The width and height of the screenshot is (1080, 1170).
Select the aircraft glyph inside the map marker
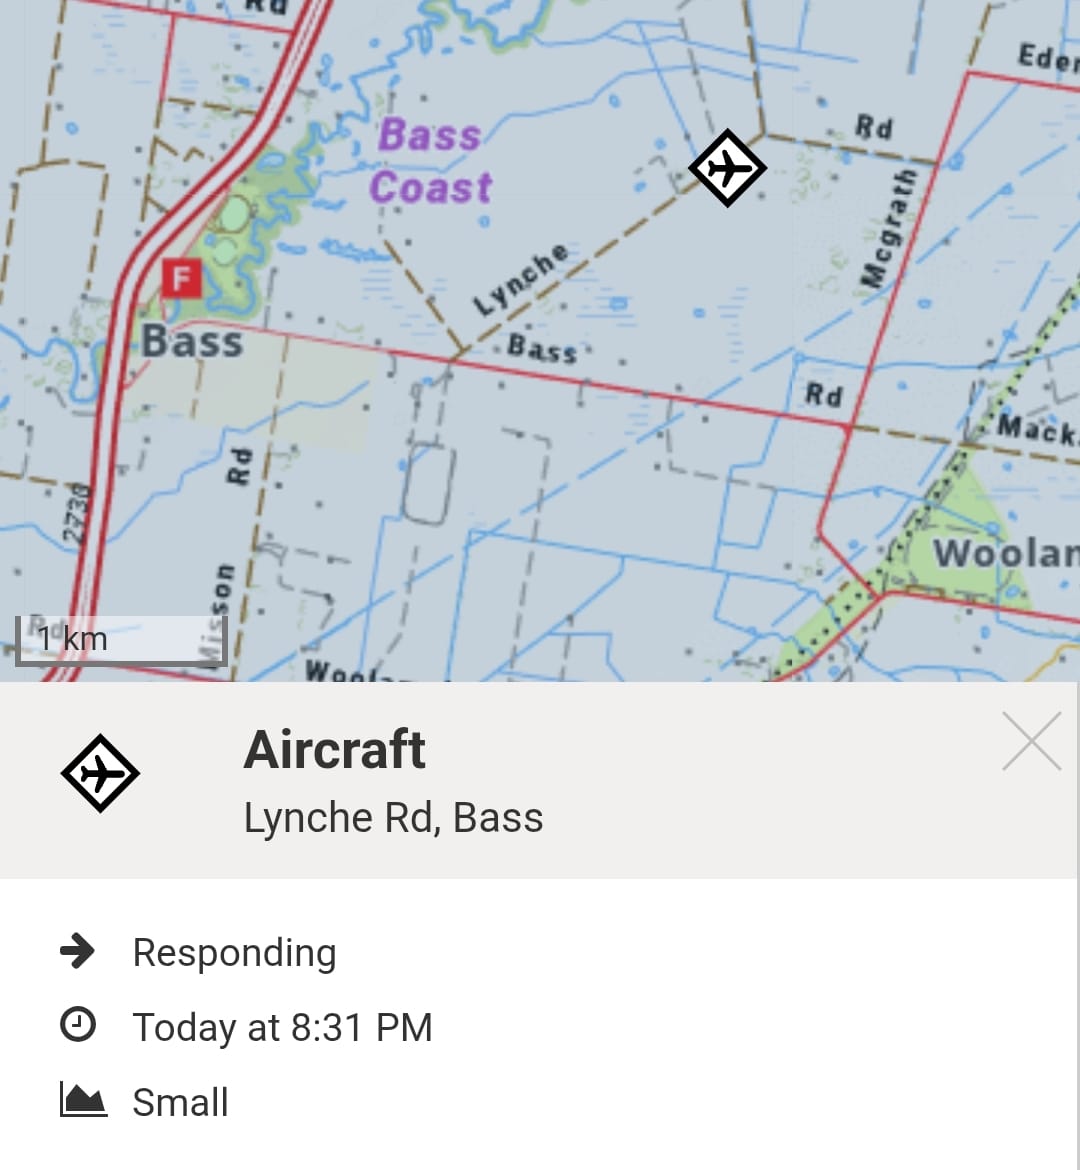tap(729, 168)
